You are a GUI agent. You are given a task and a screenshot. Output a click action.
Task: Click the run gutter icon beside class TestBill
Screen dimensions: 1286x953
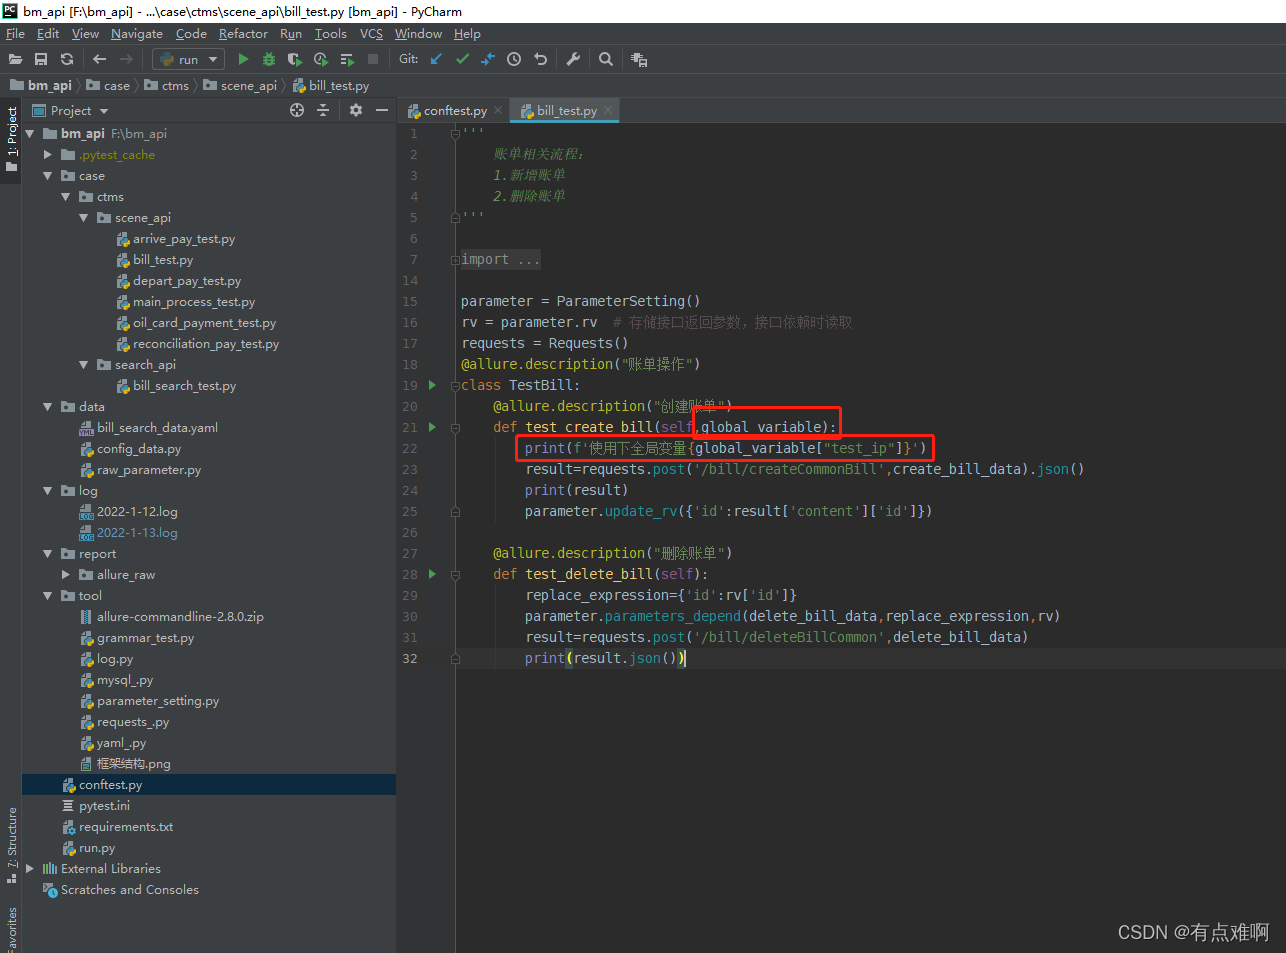click(x=432, y=385)
